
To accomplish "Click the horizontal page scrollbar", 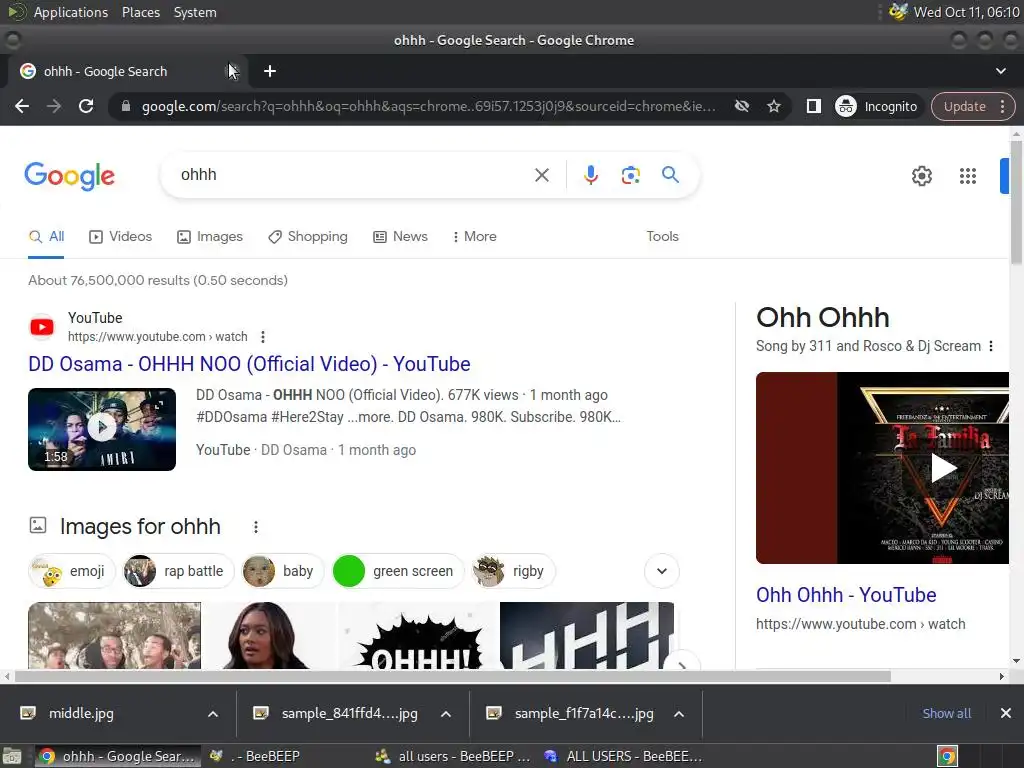I will click(453, 677).
